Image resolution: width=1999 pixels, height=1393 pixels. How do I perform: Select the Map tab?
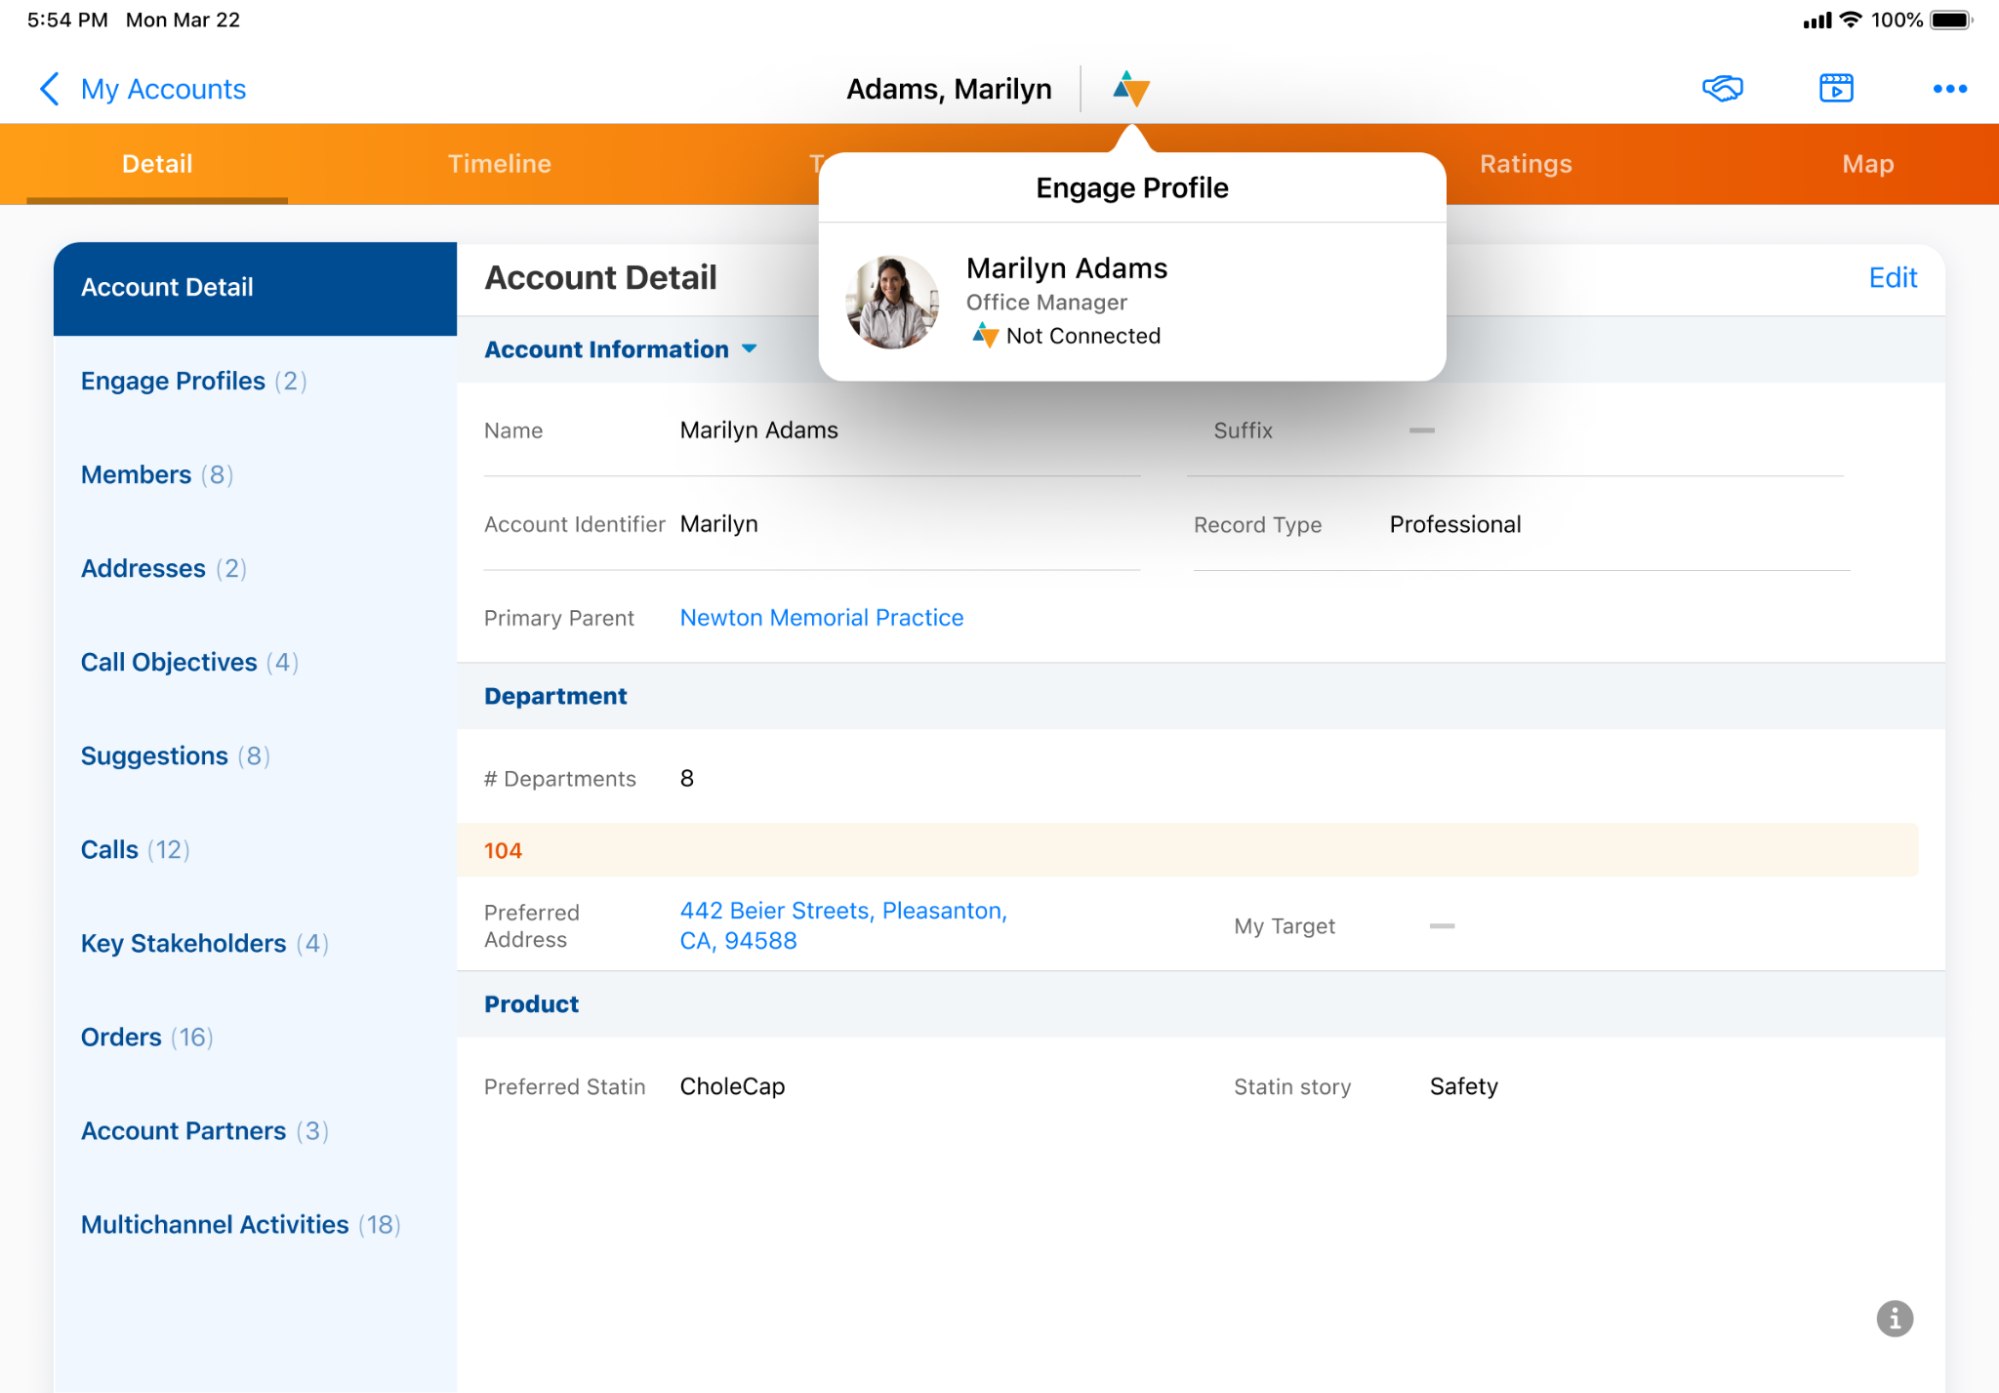click(1867, 164)
